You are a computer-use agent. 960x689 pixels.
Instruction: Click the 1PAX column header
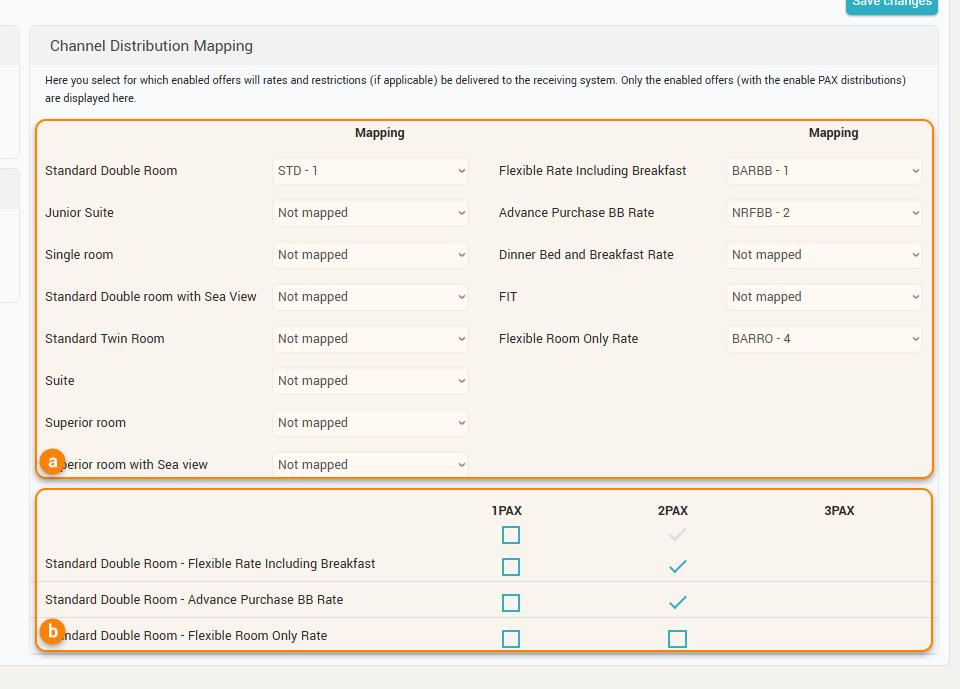tap(506, 511)
